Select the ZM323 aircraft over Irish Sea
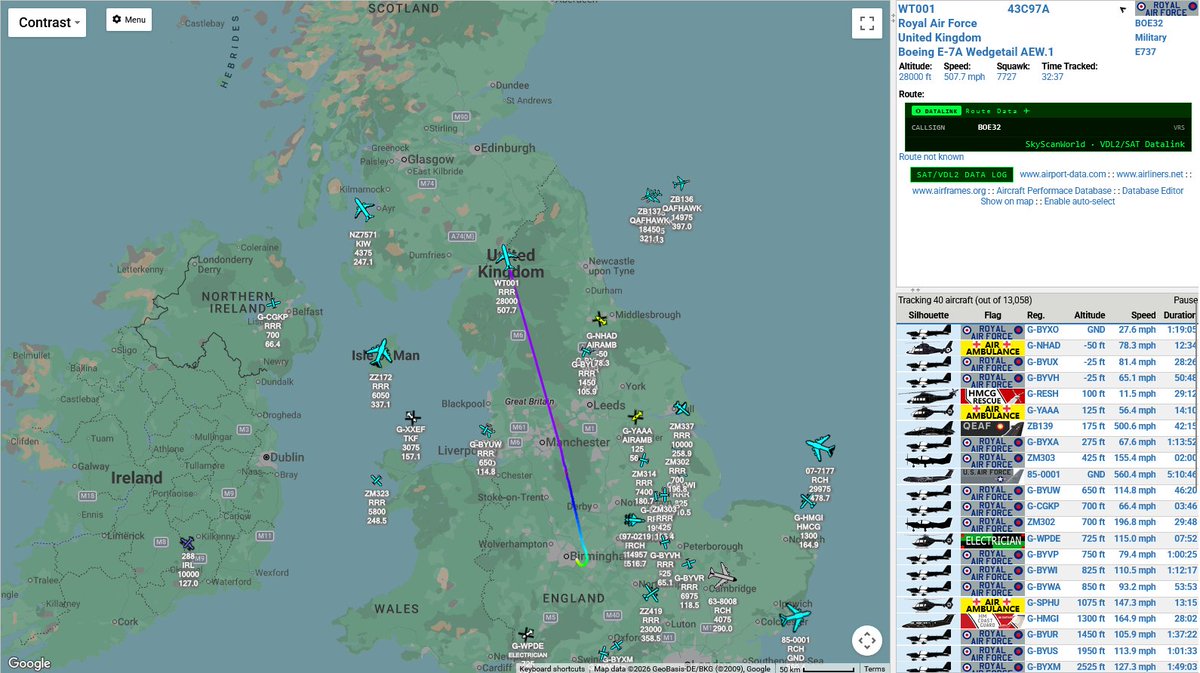Viewport: 1200px width, 673px height. click(x=376, y=481)
